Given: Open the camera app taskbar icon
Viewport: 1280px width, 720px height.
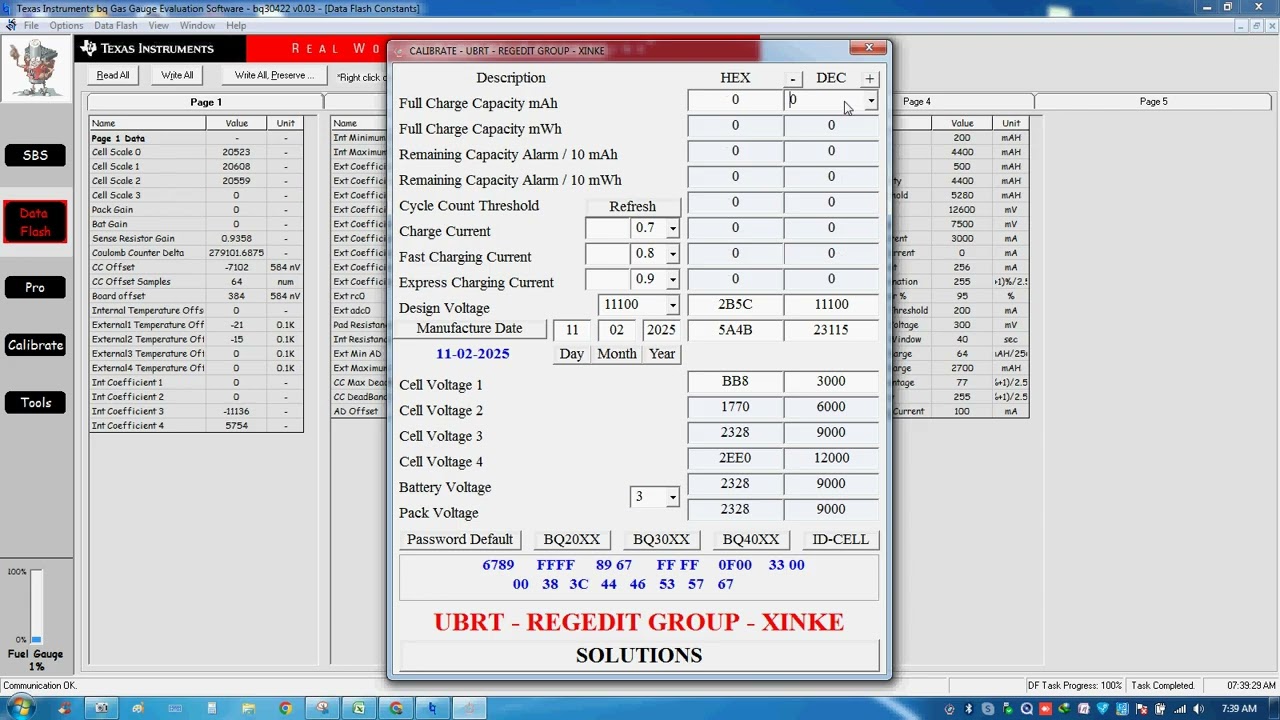Looking at the screenshot, I should click(x=101, y=708).
